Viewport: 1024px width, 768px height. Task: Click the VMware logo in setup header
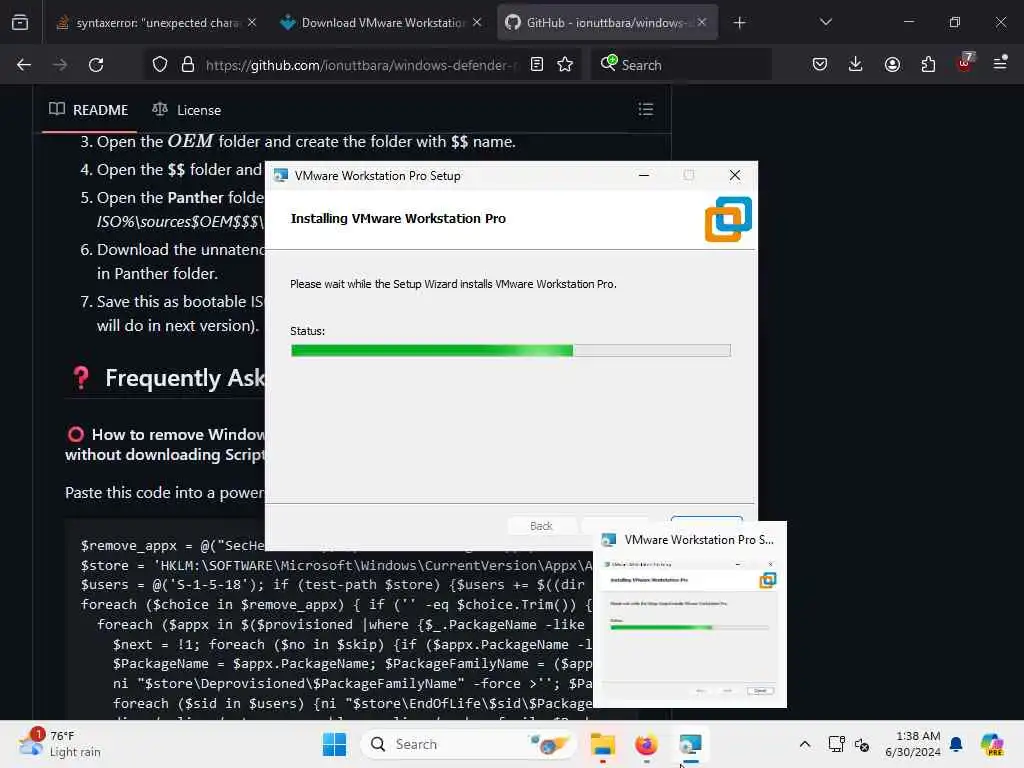coord(728,219)
